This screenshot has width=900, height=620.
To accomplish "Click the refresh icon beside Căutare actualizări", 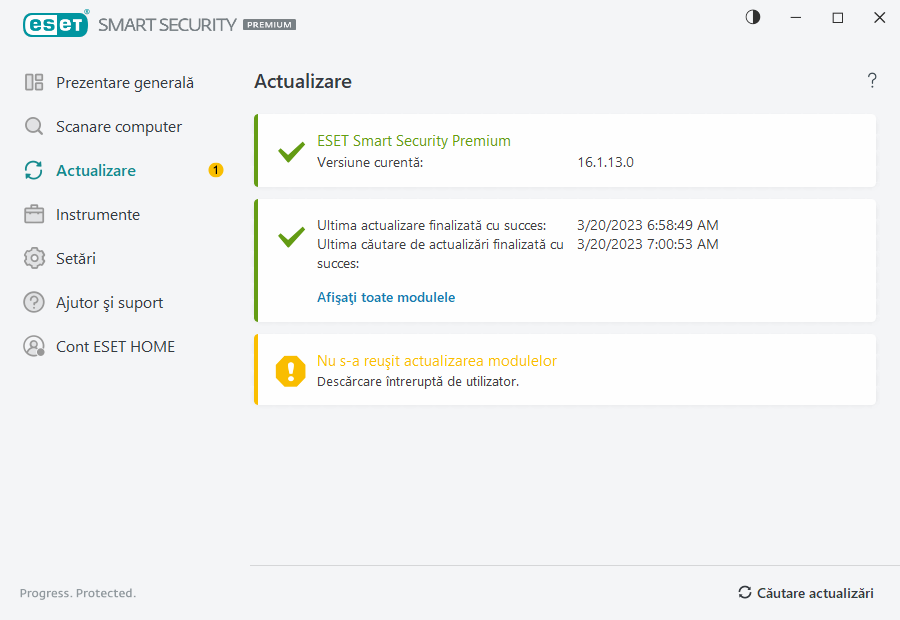I will pos(744,592).
